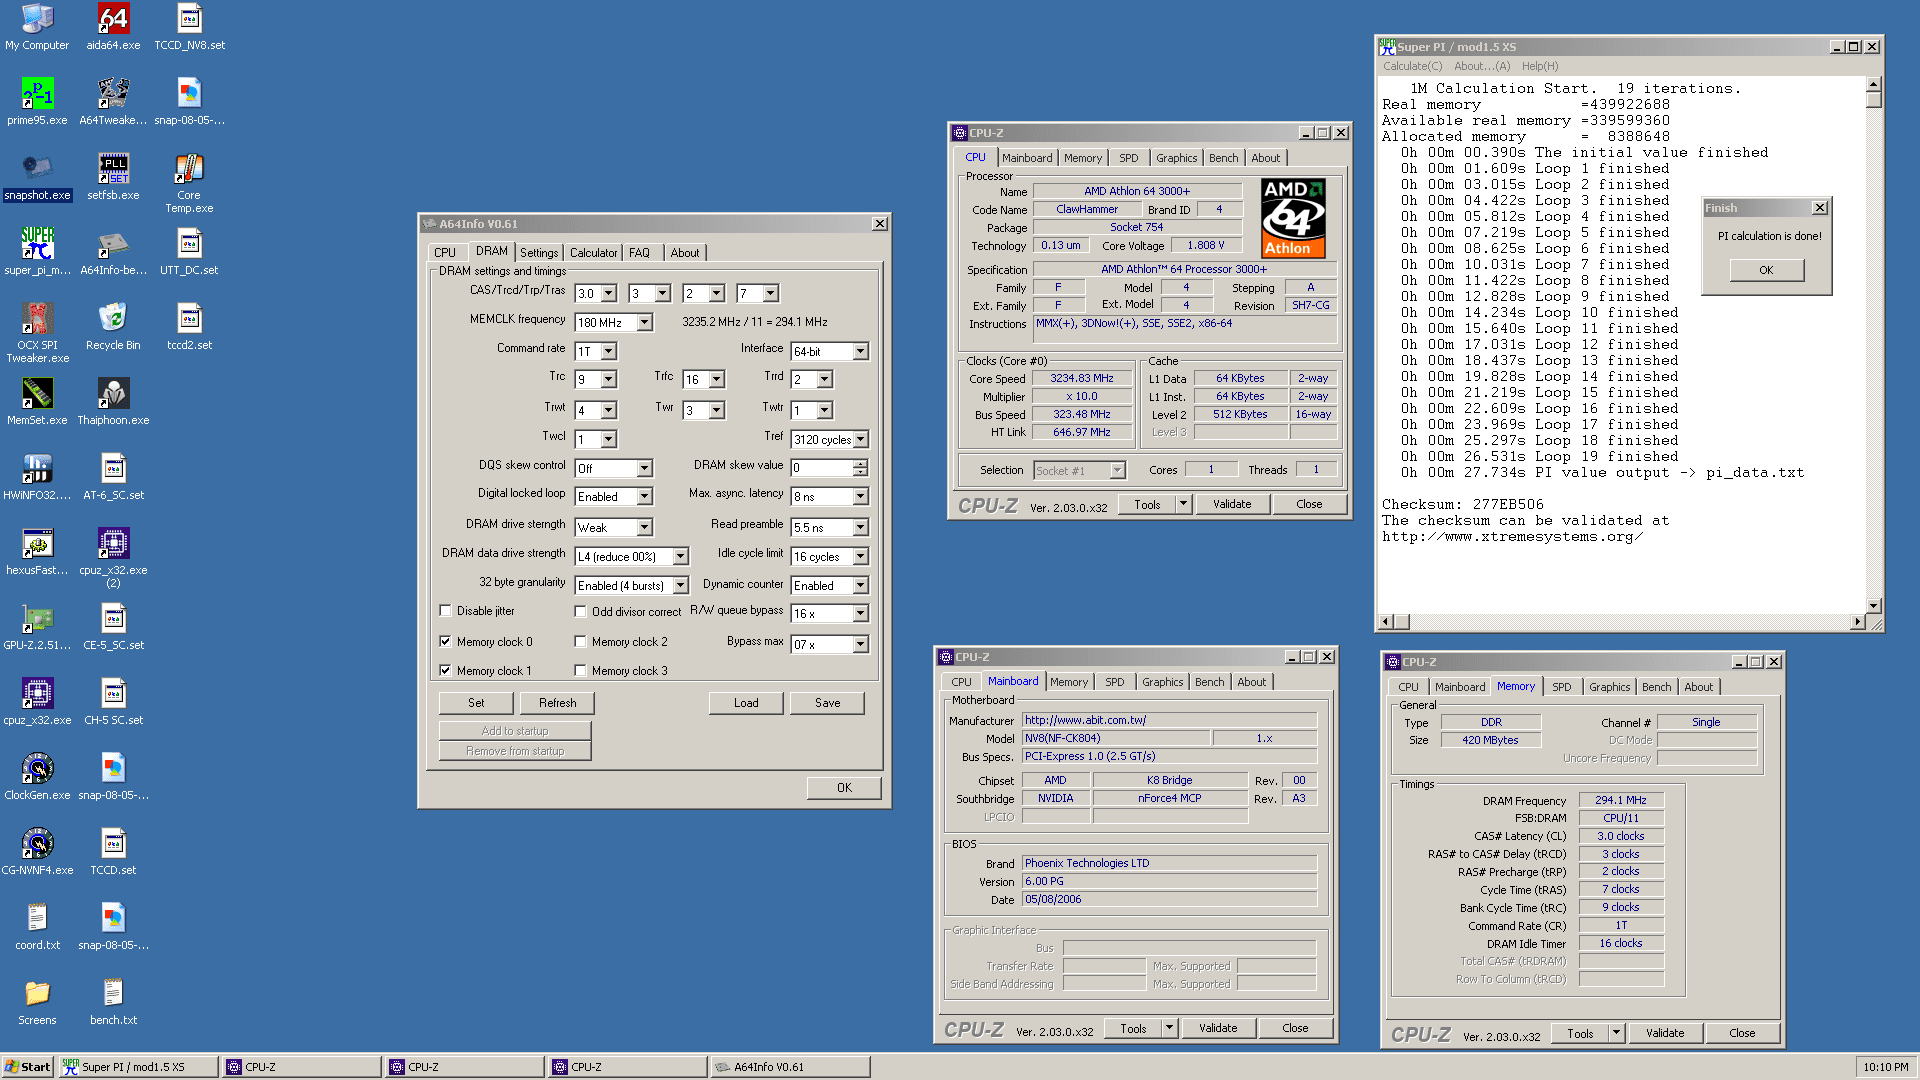Click Super PI horizontal scrollbar right arrow
The height and width of the screenshot is (1080, 1920).
click(x=1857, y=621)
